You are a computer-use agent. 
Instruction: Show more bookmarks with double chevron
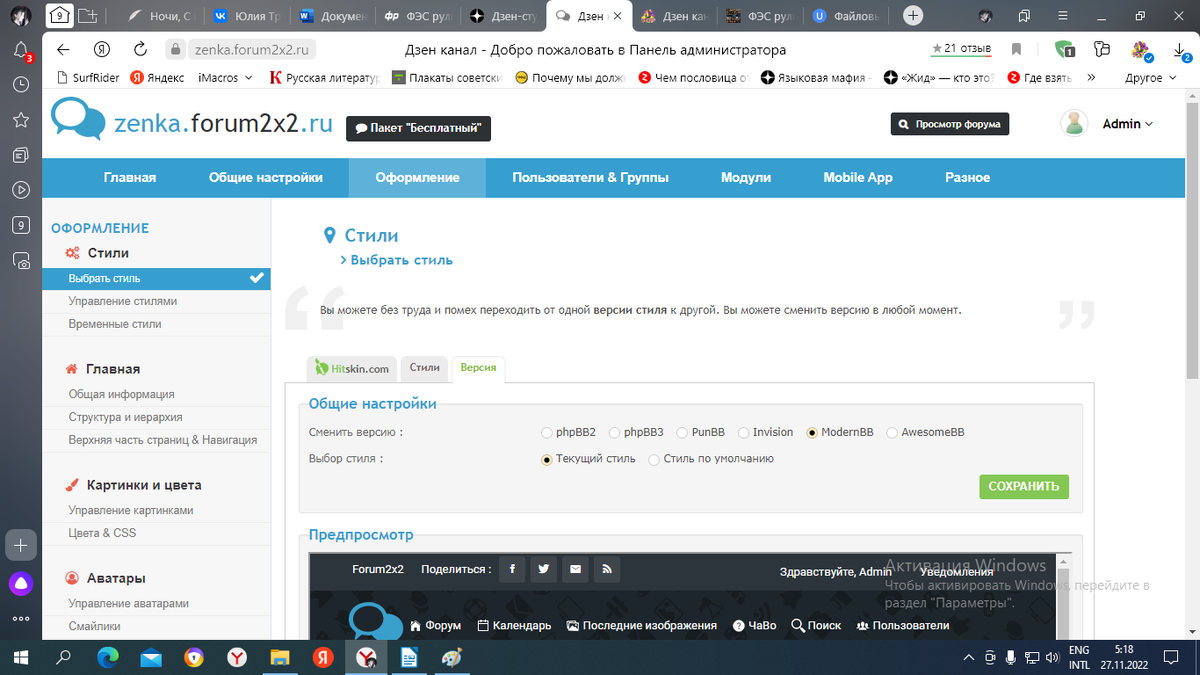(x=1090, y=78)
